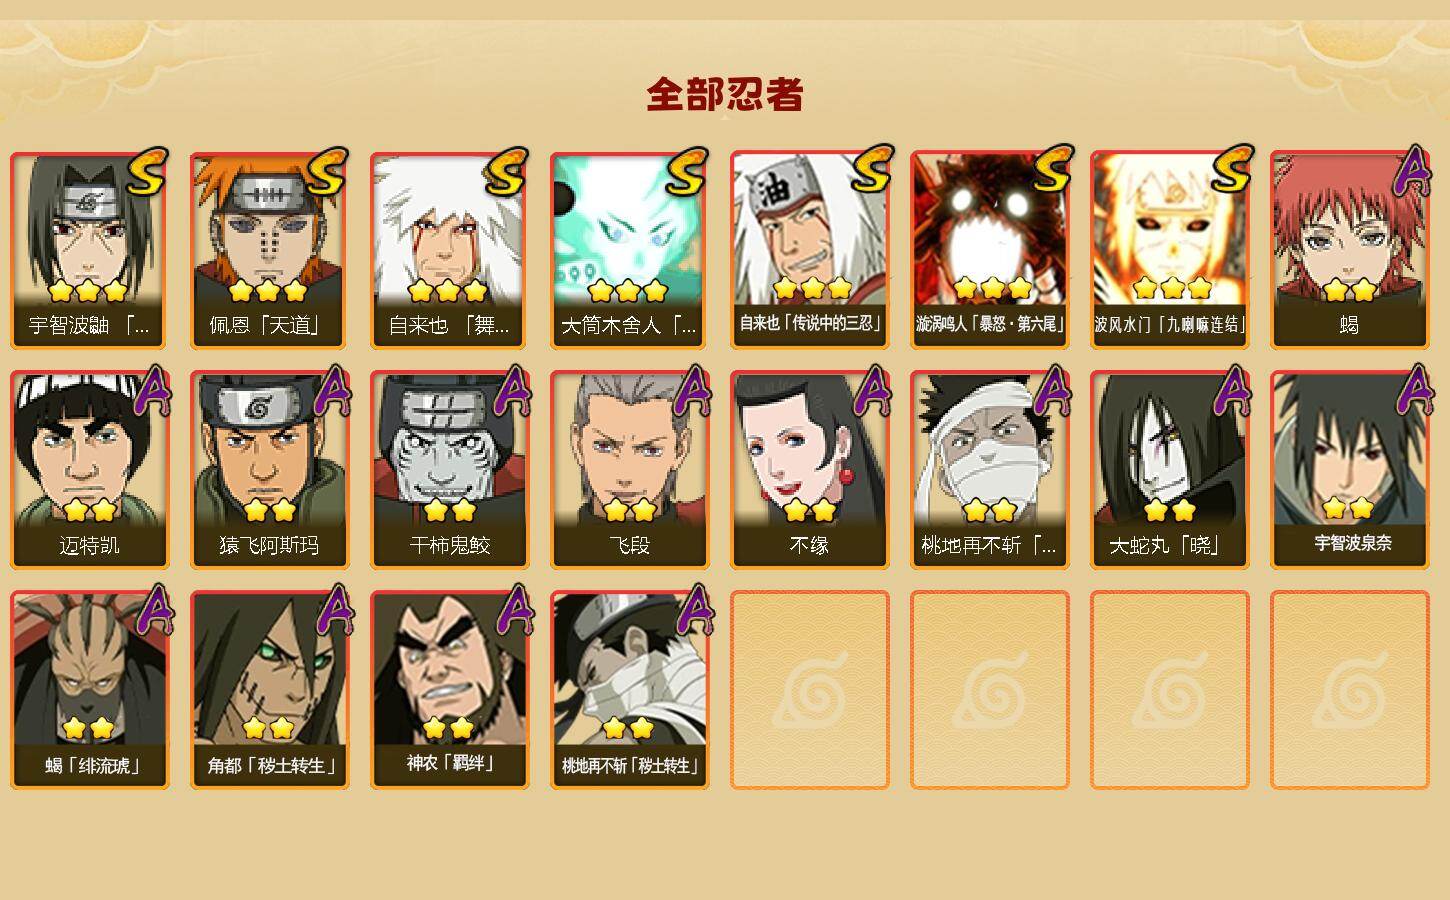Screen dimensions: 1450x900
Task: Open the 不缘 ninja card
Action: (809, 470)
